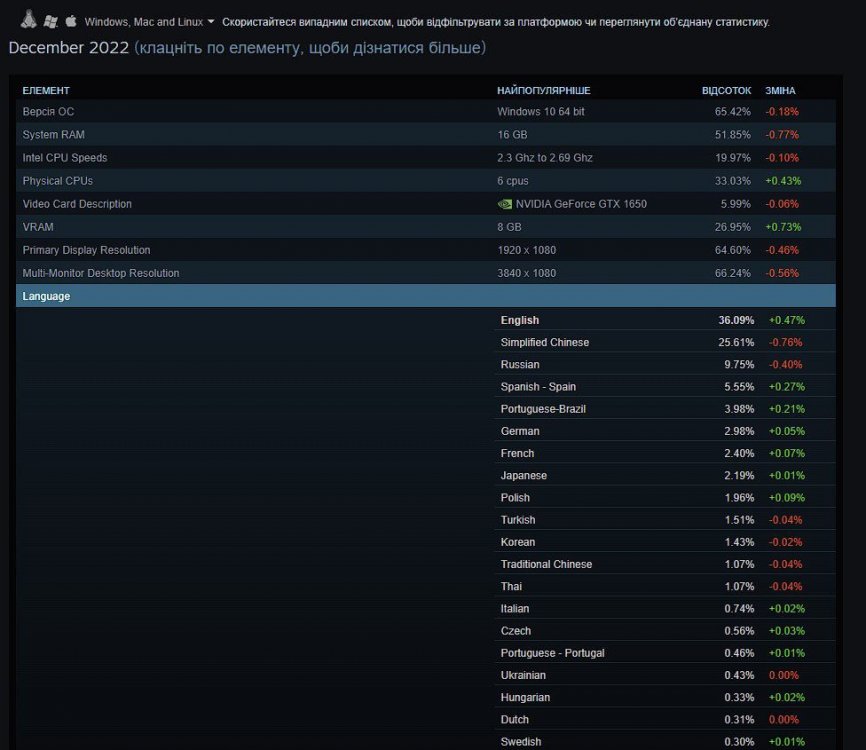Click the ЗМІНА column header

coord(780,91)
